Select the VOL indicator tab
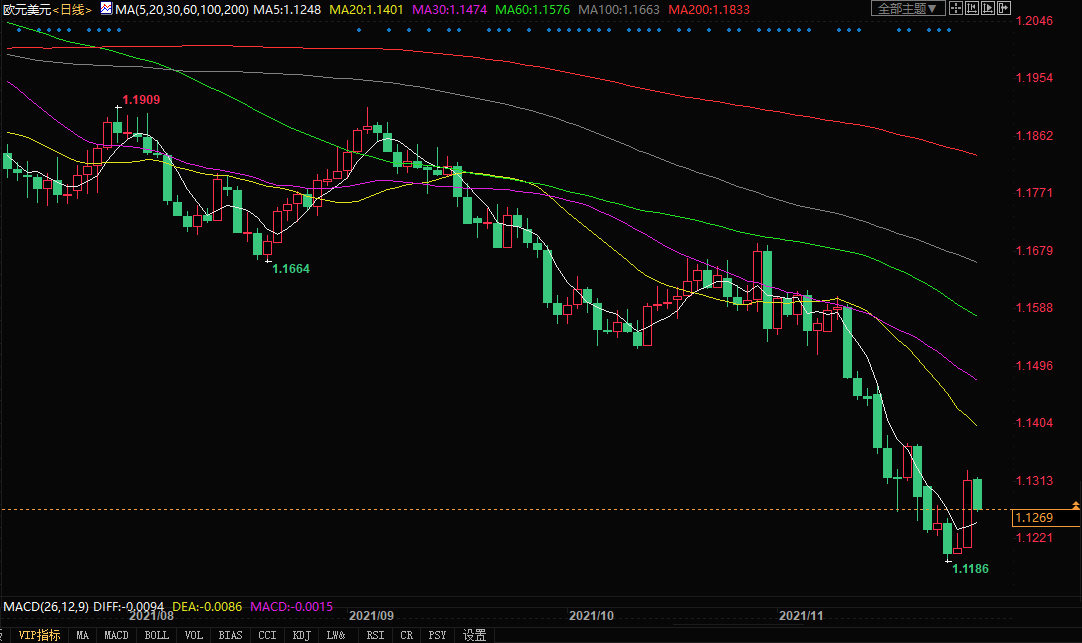This screenshot has height=643, width=1082. click(194, 635)
